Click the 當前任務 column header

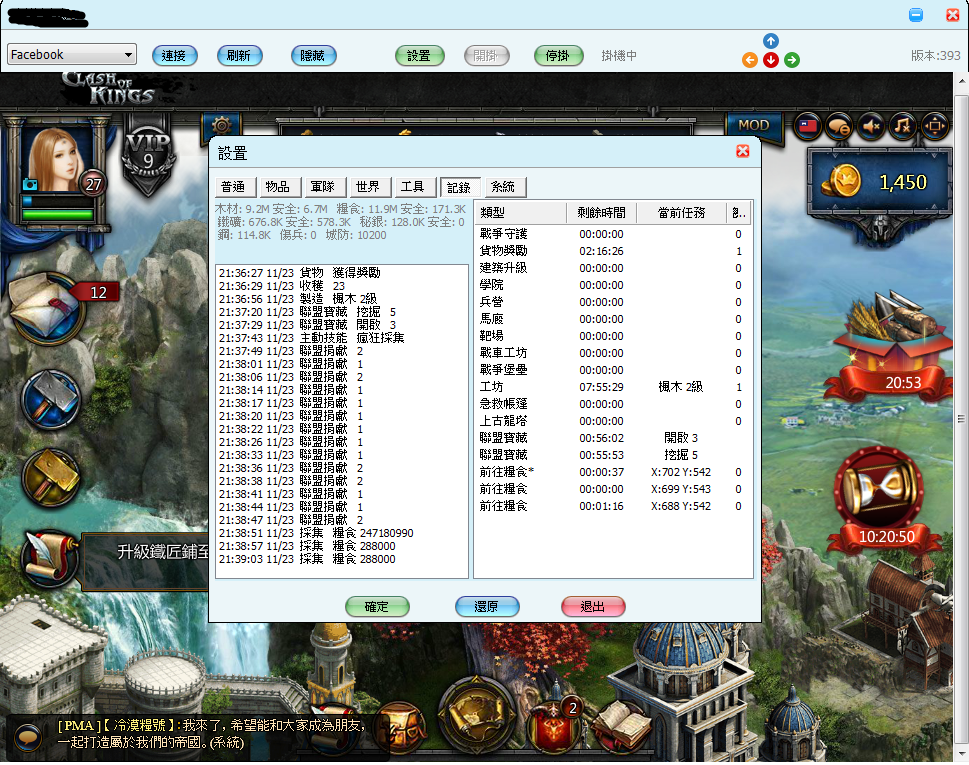[681, 213]
